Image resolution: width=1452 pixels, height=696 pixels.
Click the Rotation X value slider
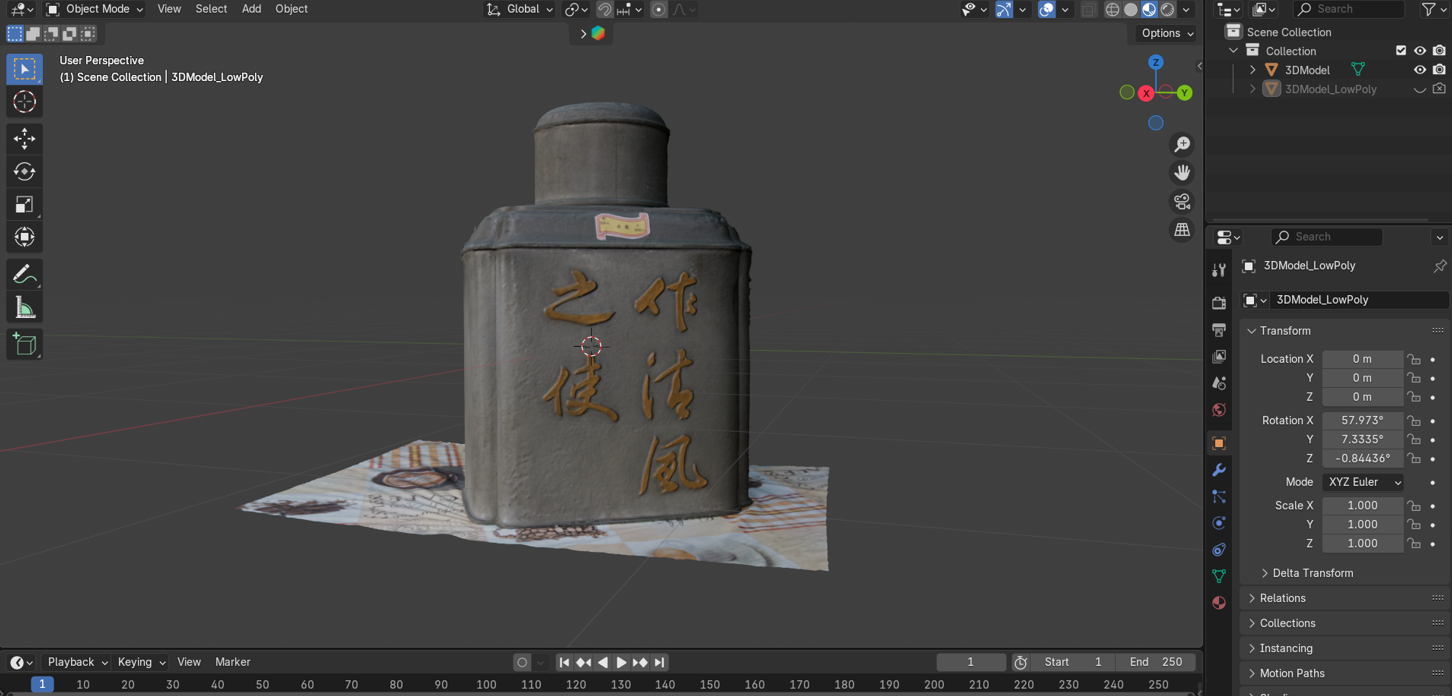coord(1362,420)
